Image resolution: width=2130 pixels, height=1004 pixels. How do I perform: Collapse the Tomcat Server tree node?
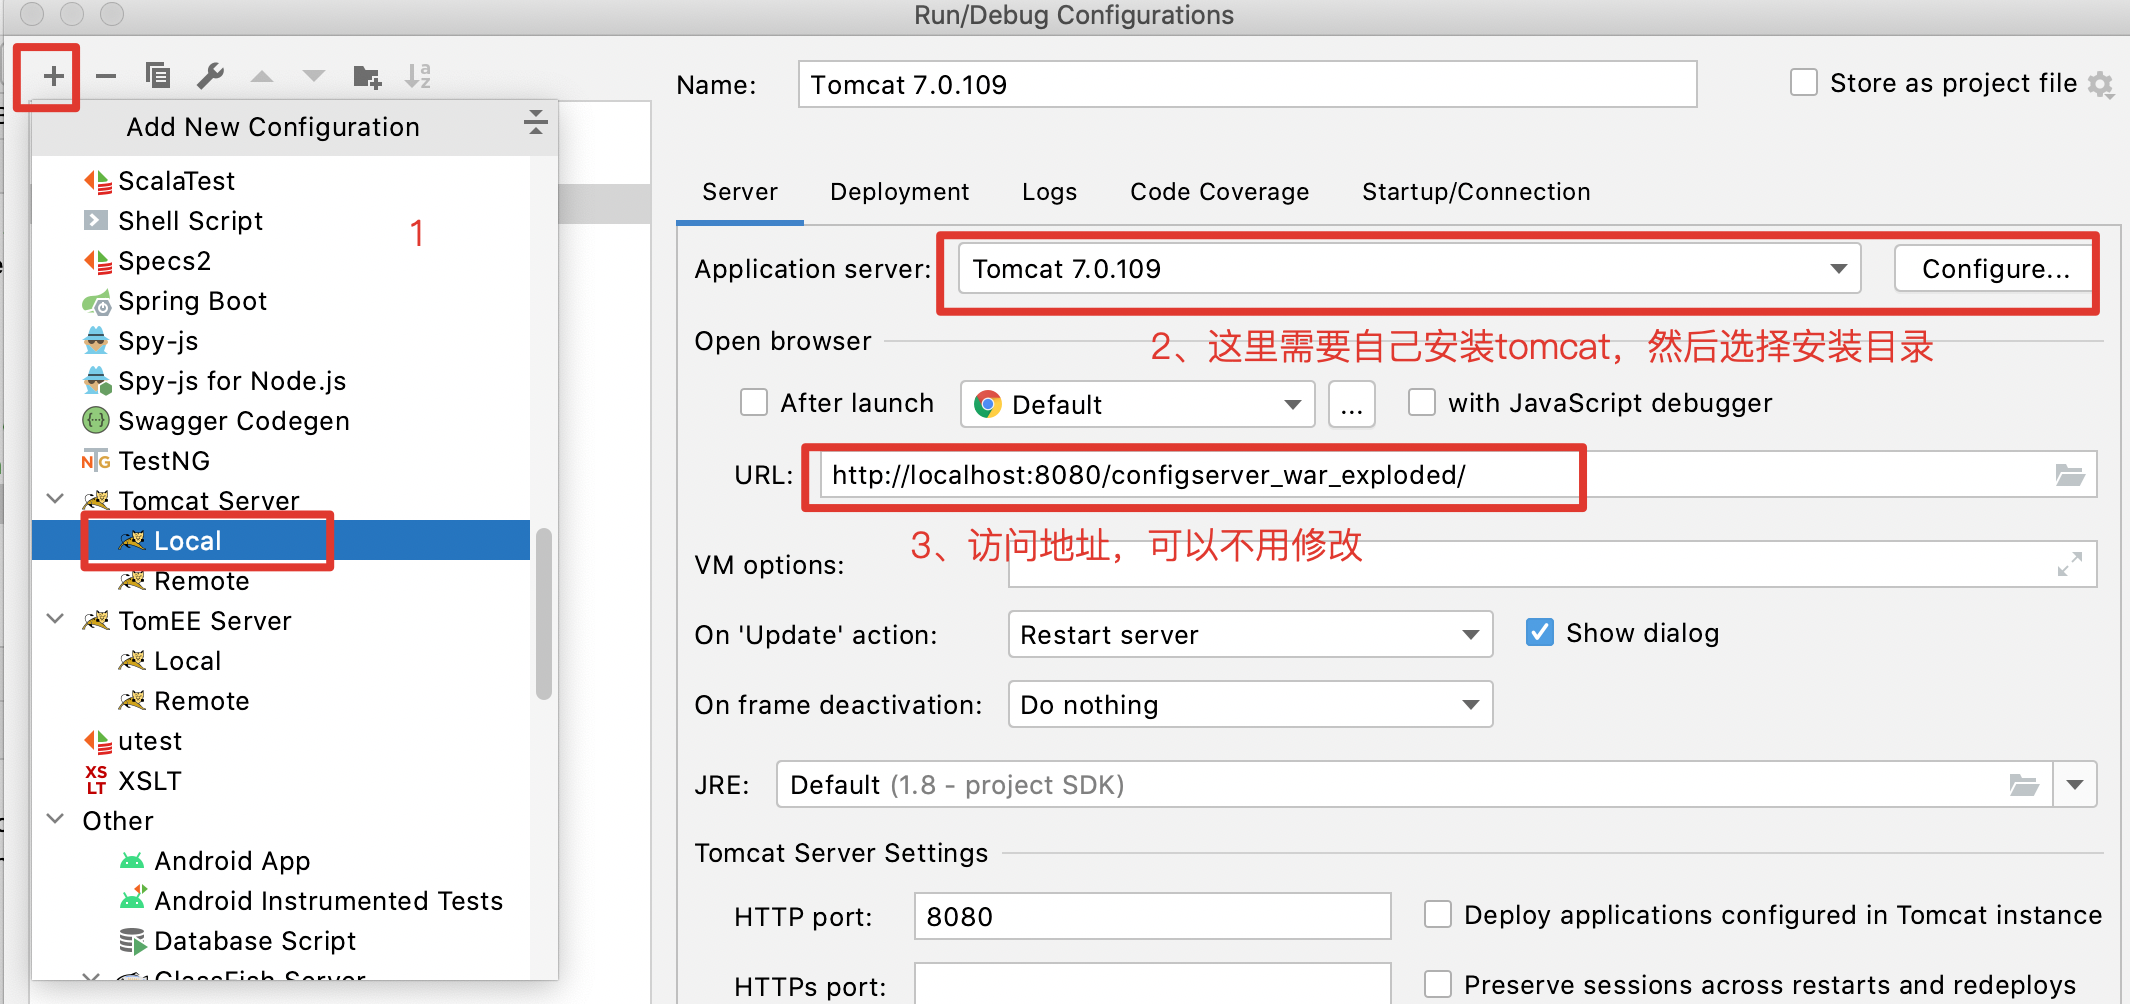pos(56,499)
